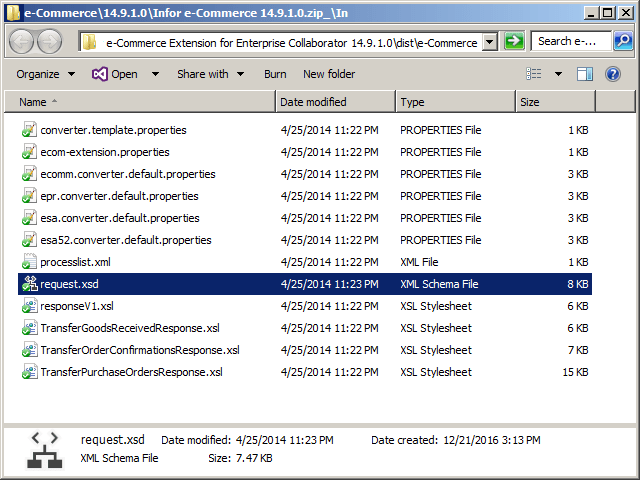
Task: Select TransferPurchaseOrdersResponse.xsl file
Action: coord(130,372)
